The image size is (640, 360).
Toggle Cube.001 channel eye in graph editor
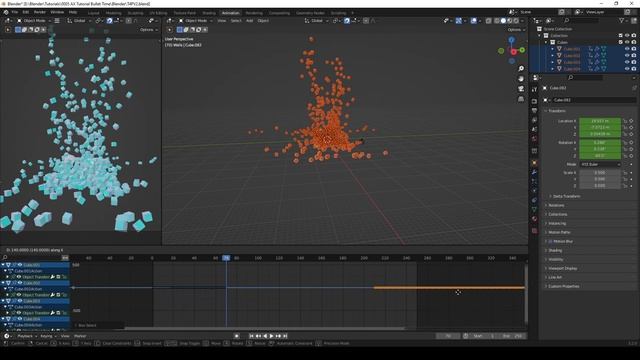coord(19,265)
